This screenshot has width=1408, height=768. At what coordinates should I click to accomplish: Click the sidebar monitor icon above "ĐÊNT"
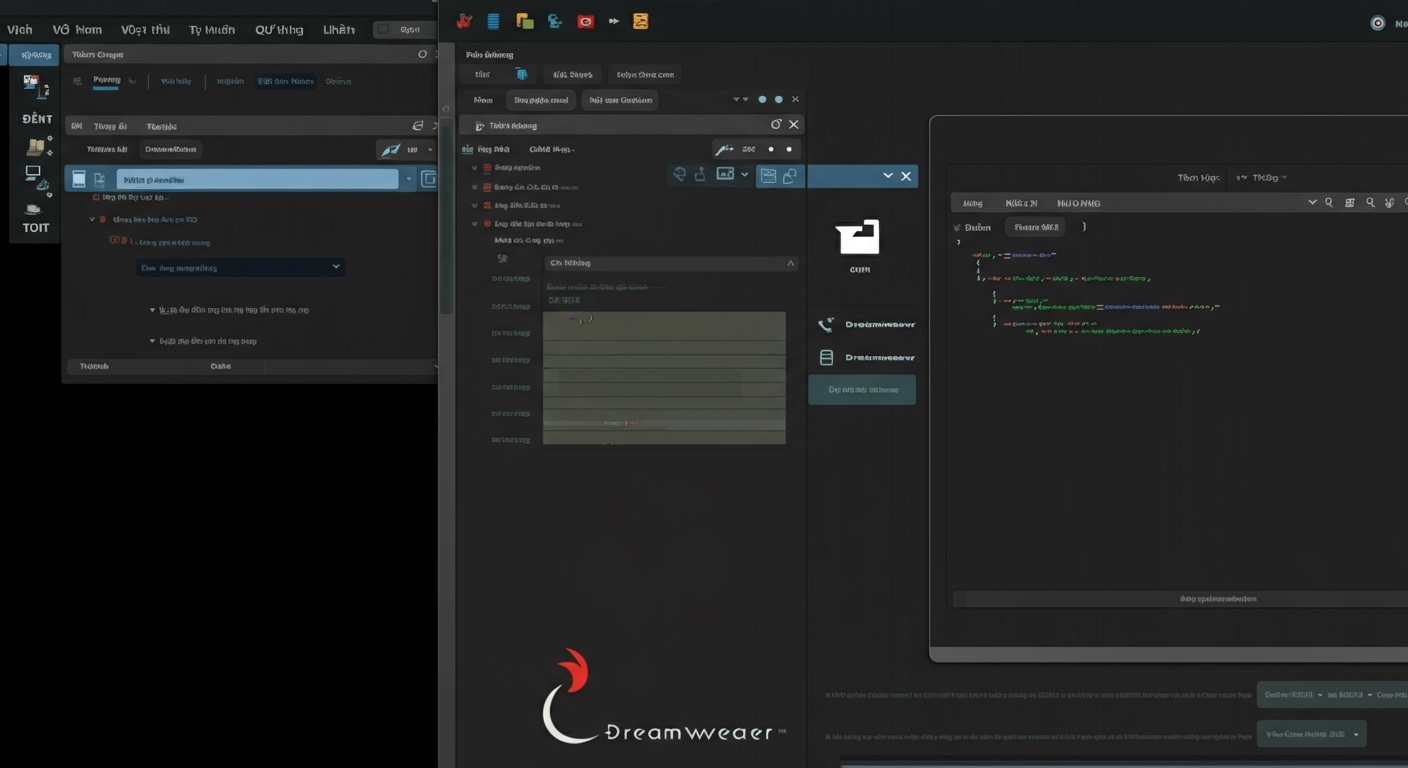(35, 87)
